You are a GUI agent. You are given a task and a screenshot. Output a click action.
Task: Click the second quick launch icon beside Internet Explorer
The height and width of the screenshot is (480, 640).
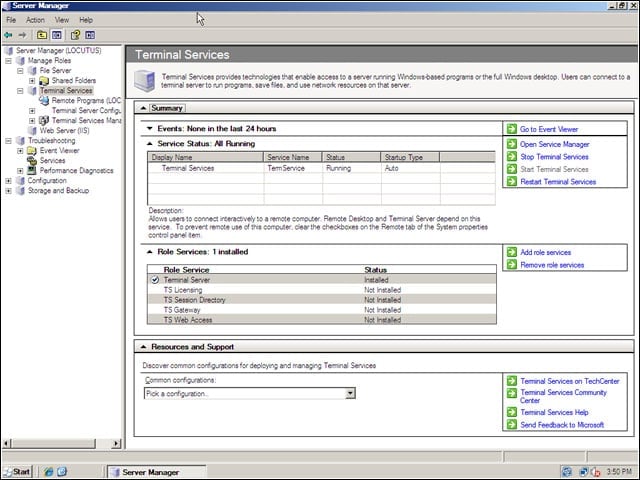62,472
